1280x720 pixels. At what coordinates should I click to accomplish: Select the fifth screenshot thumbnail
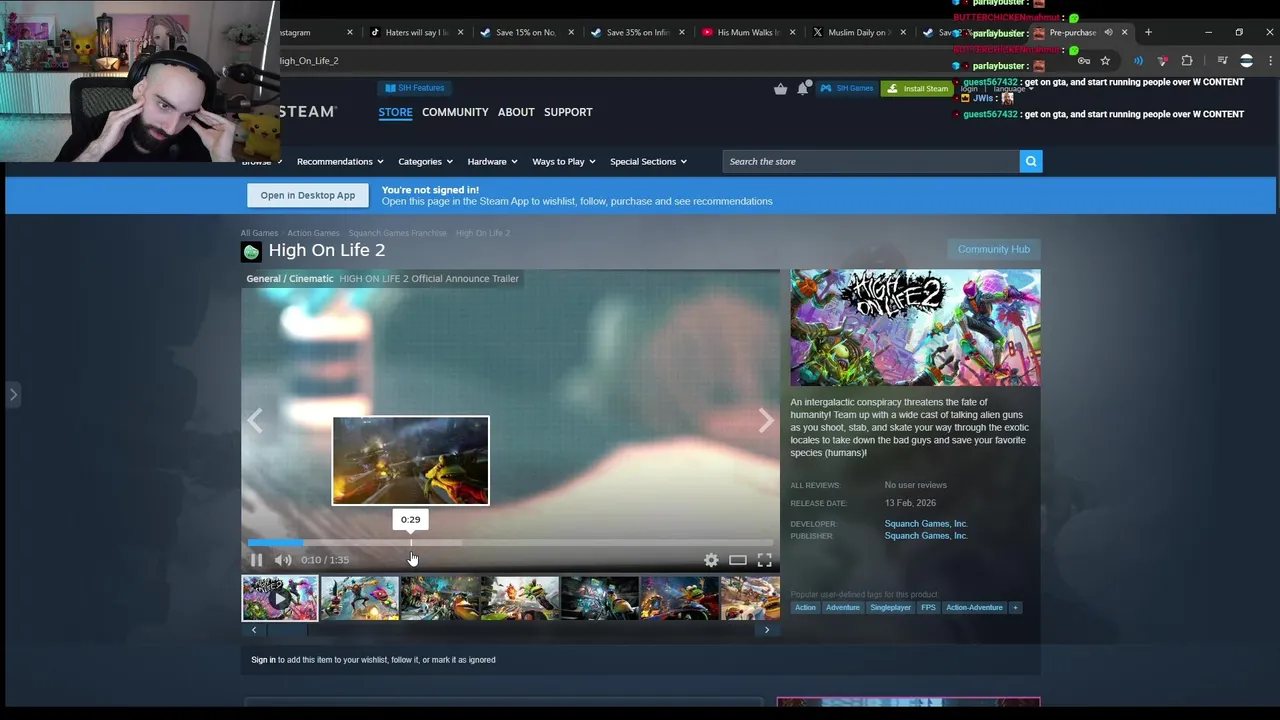tap(599, 598)
